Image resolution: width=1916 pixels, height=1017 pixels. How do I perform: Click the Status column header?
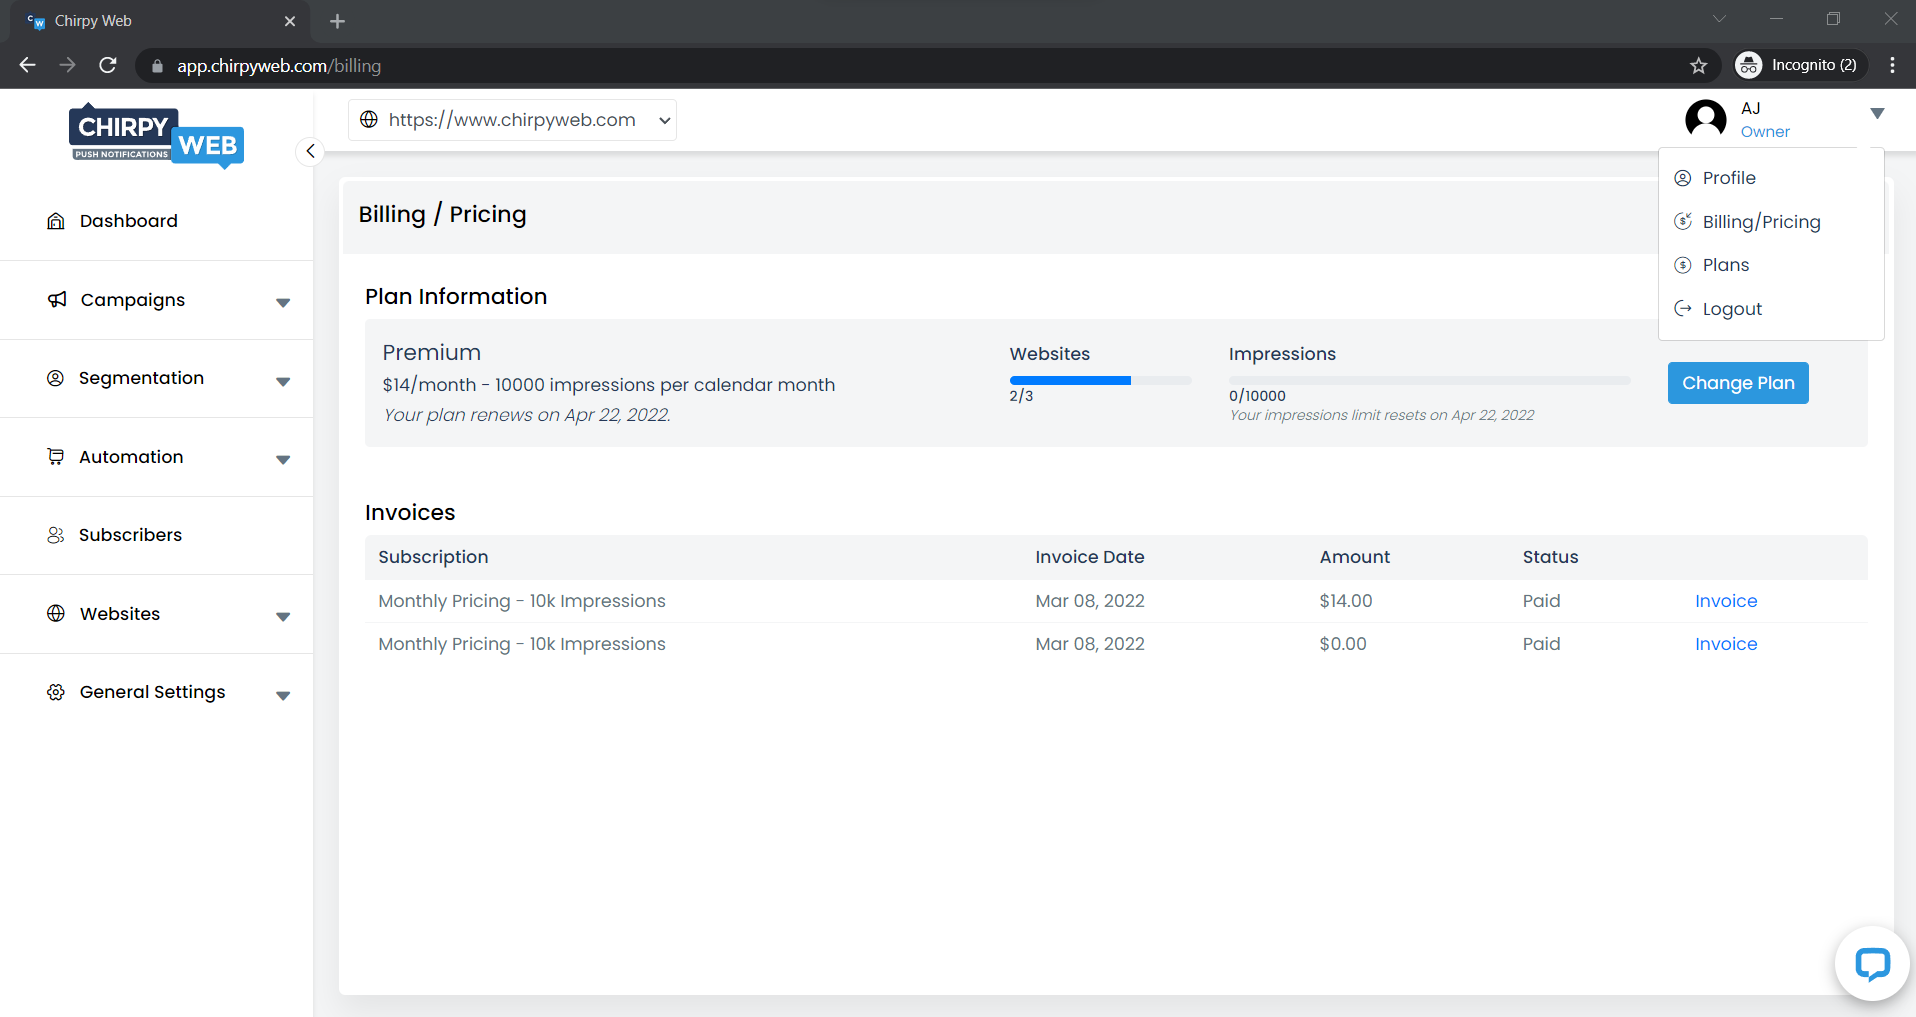1550,557
